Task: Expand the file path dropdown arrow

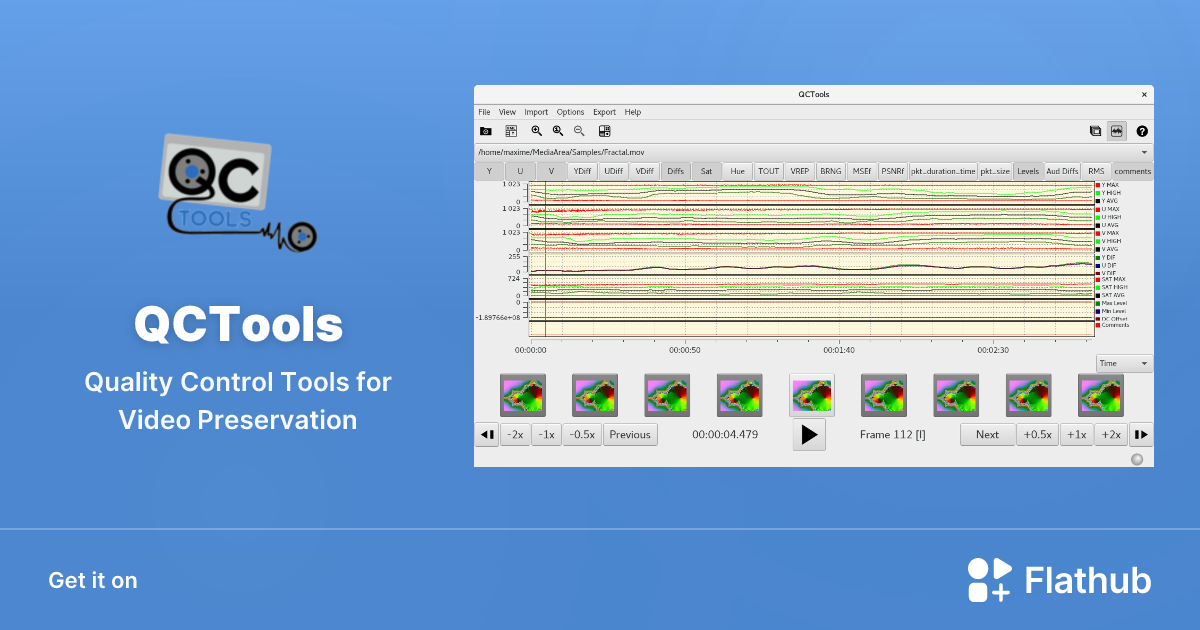Action: click(1145, 152)
